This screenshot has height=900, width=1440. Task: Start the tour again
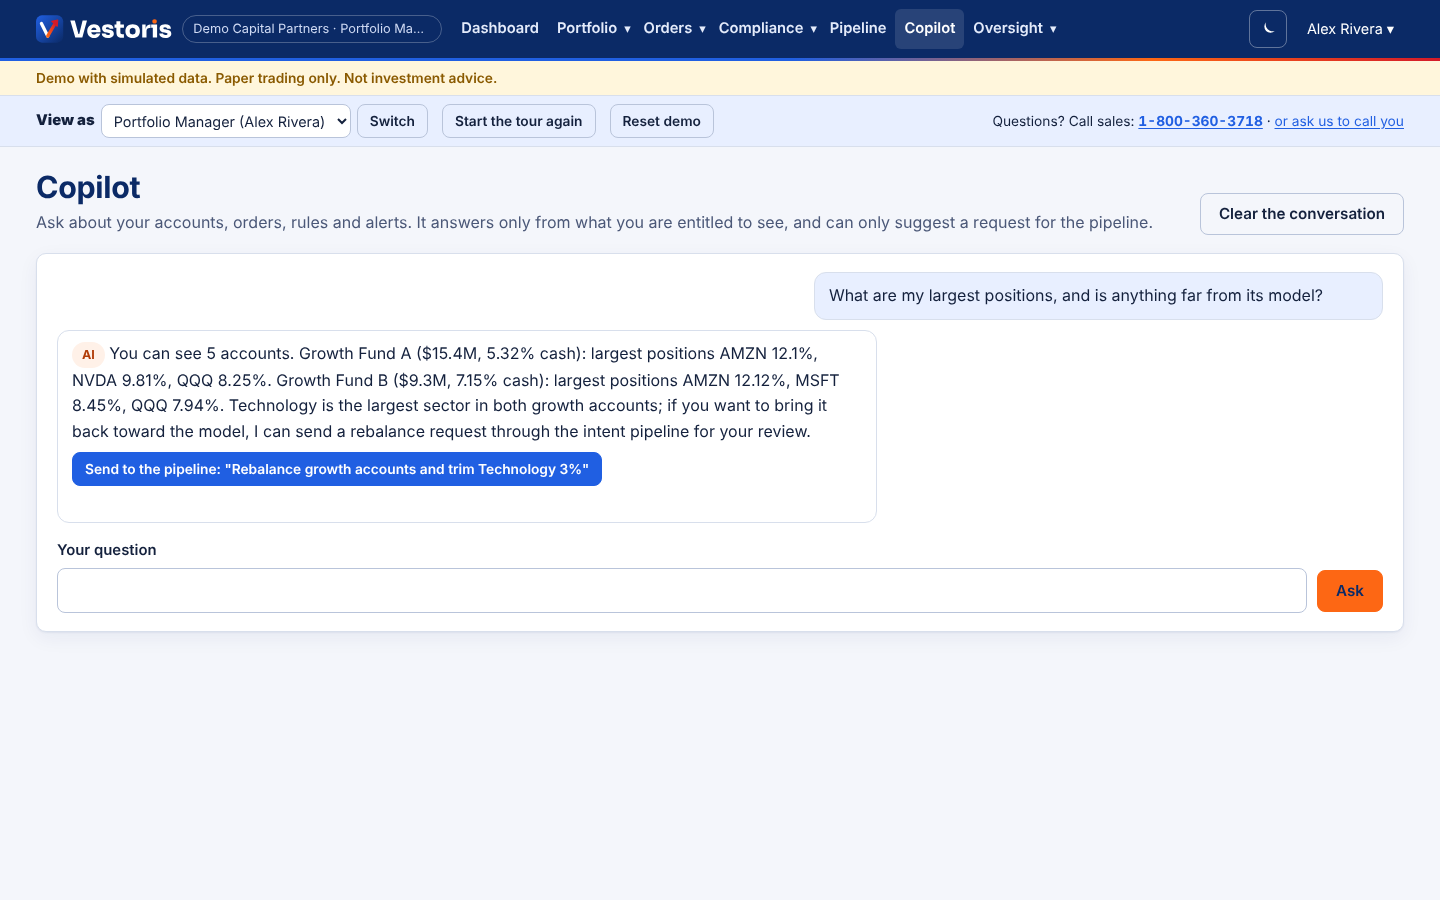518,121
